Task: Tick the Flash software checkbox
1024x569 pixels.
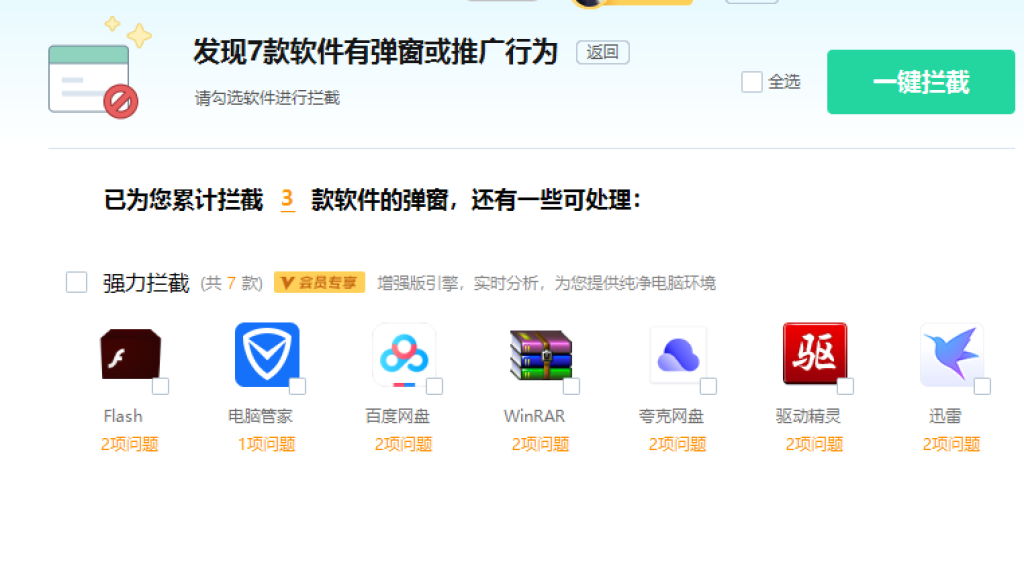Action: [x=161, y=387]
